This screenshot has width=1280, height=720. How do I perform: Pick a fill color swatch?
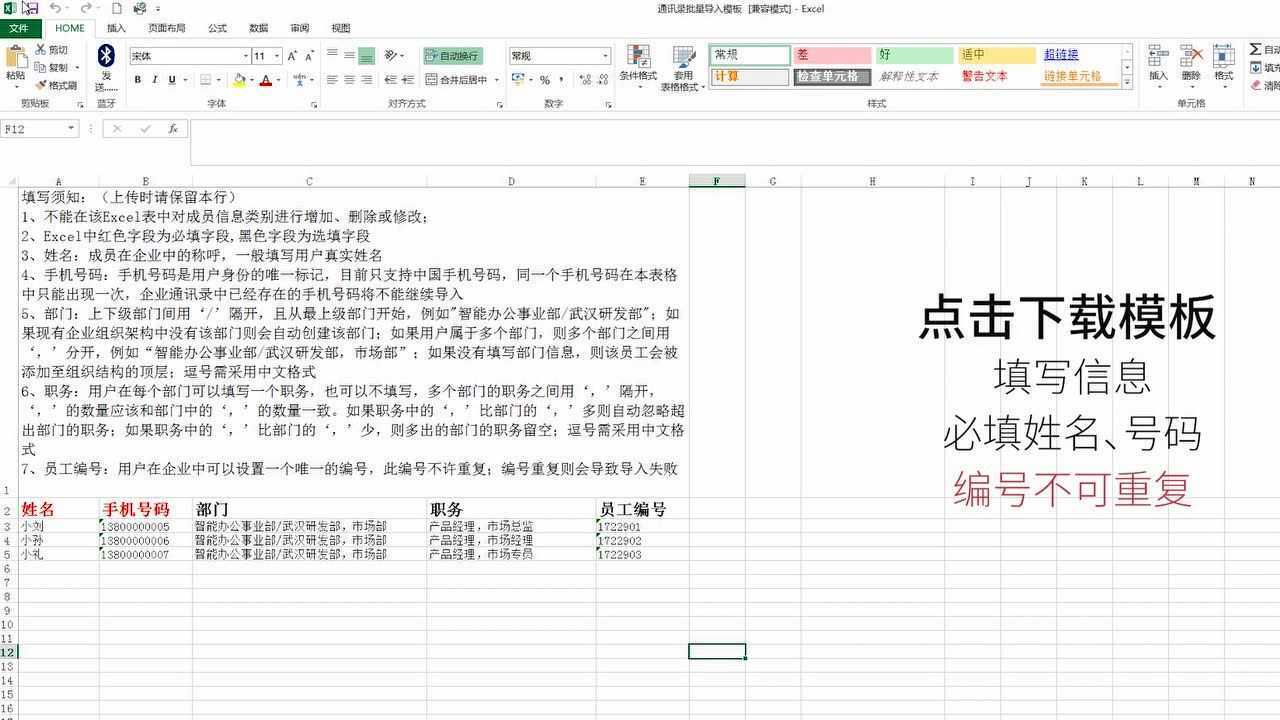(239, 79)
